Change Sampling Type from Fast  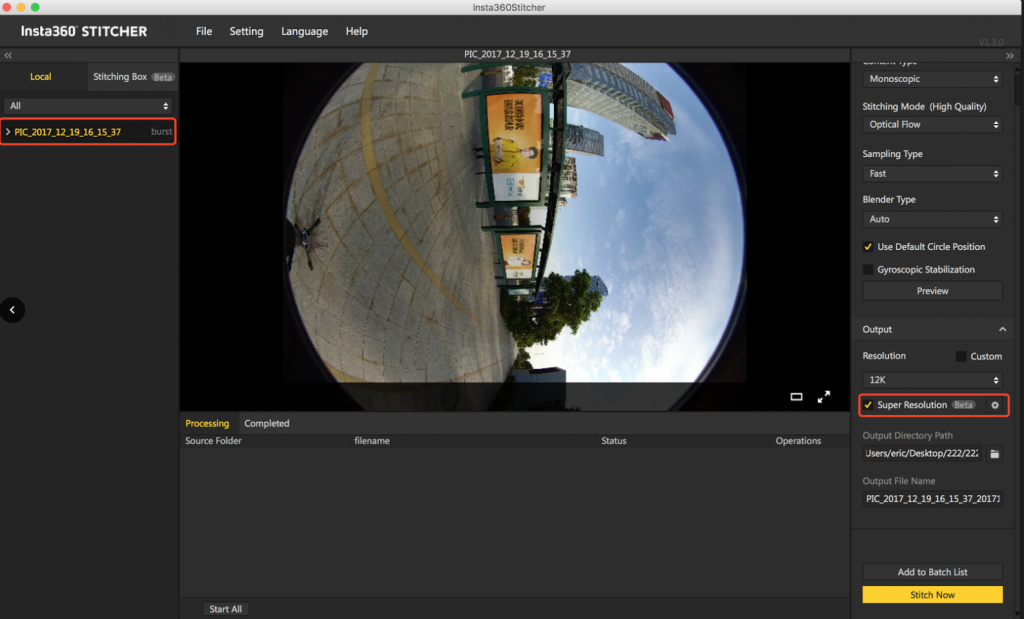[932, 173]
